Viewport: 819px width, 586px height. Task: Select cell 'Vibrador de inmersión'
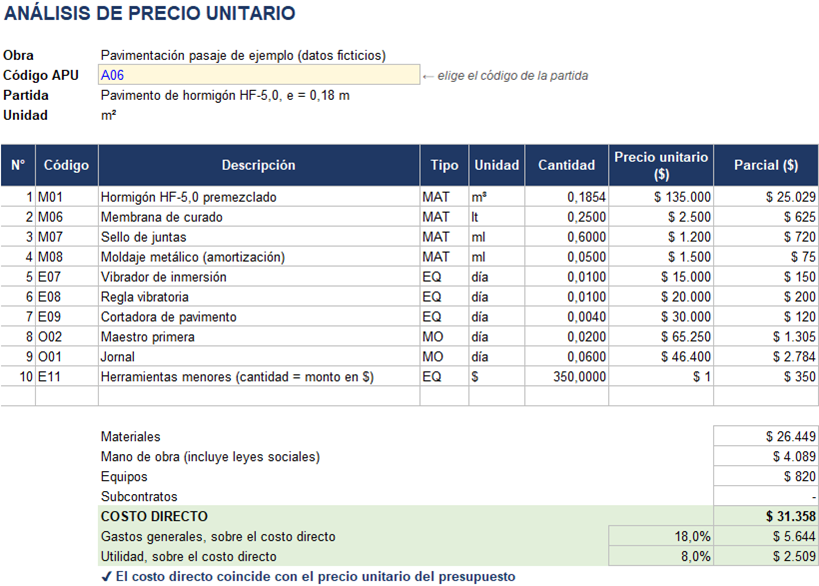point(259,277)
